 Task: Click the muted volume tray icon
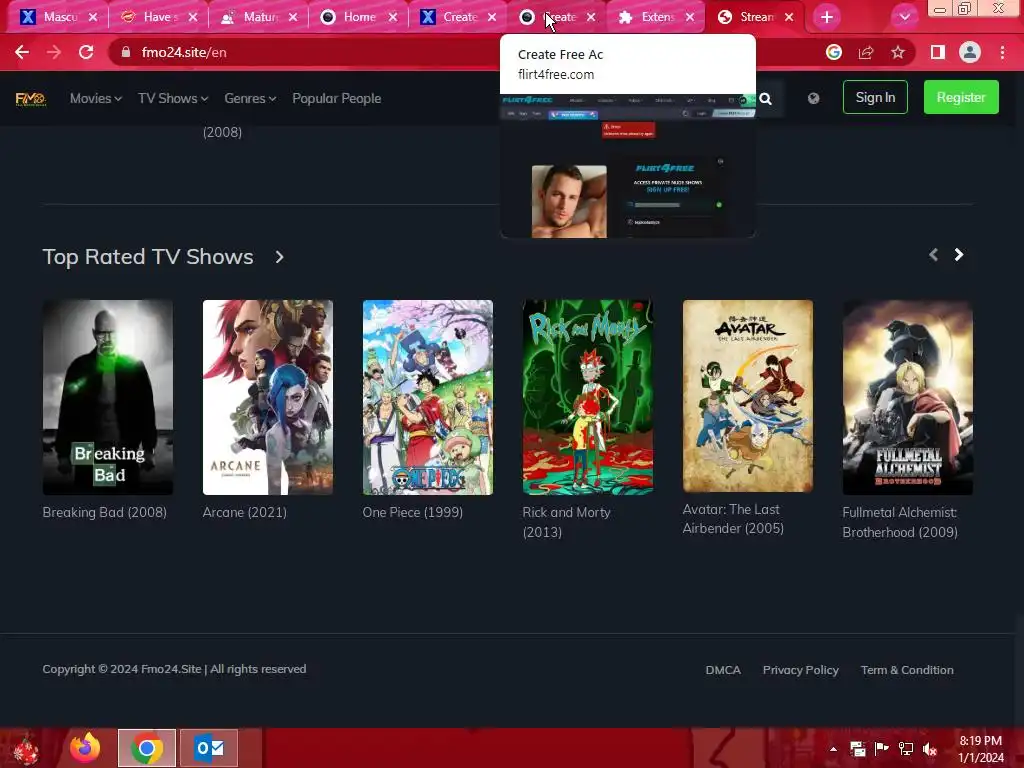[x=930, y=749]
